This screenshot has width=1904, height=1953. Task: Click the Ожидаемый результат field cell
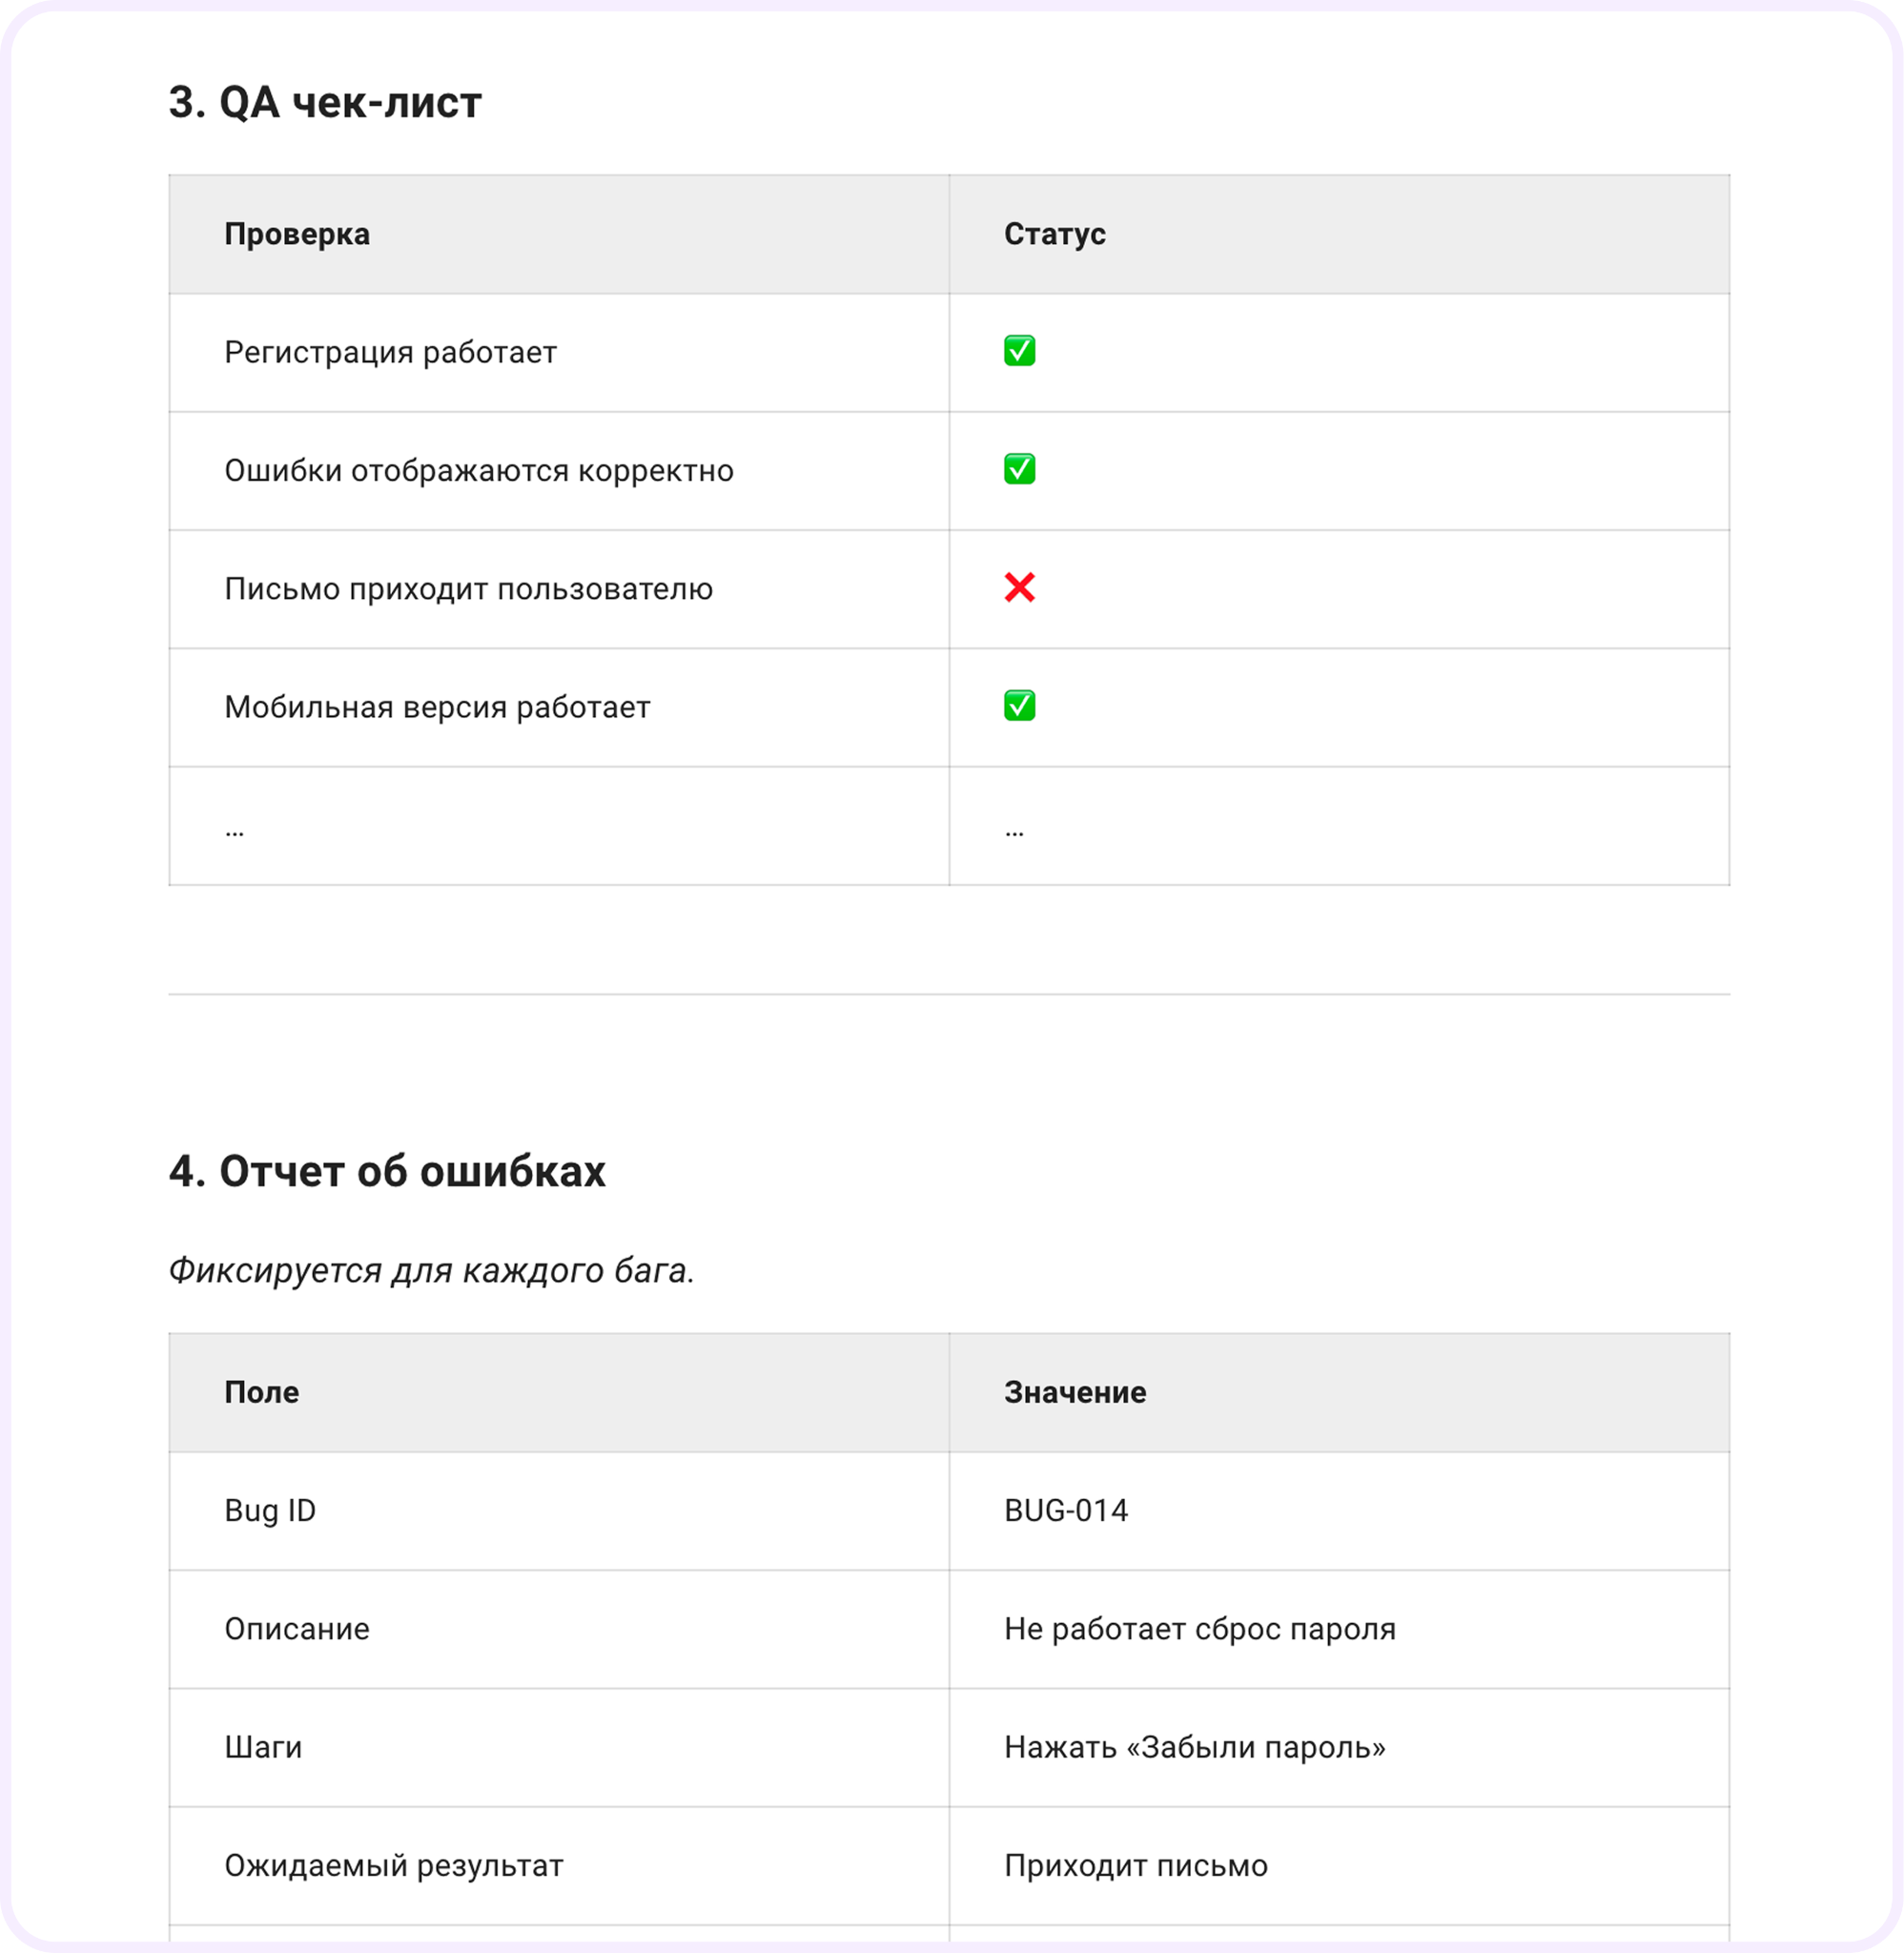click(x=559, y=1865)
